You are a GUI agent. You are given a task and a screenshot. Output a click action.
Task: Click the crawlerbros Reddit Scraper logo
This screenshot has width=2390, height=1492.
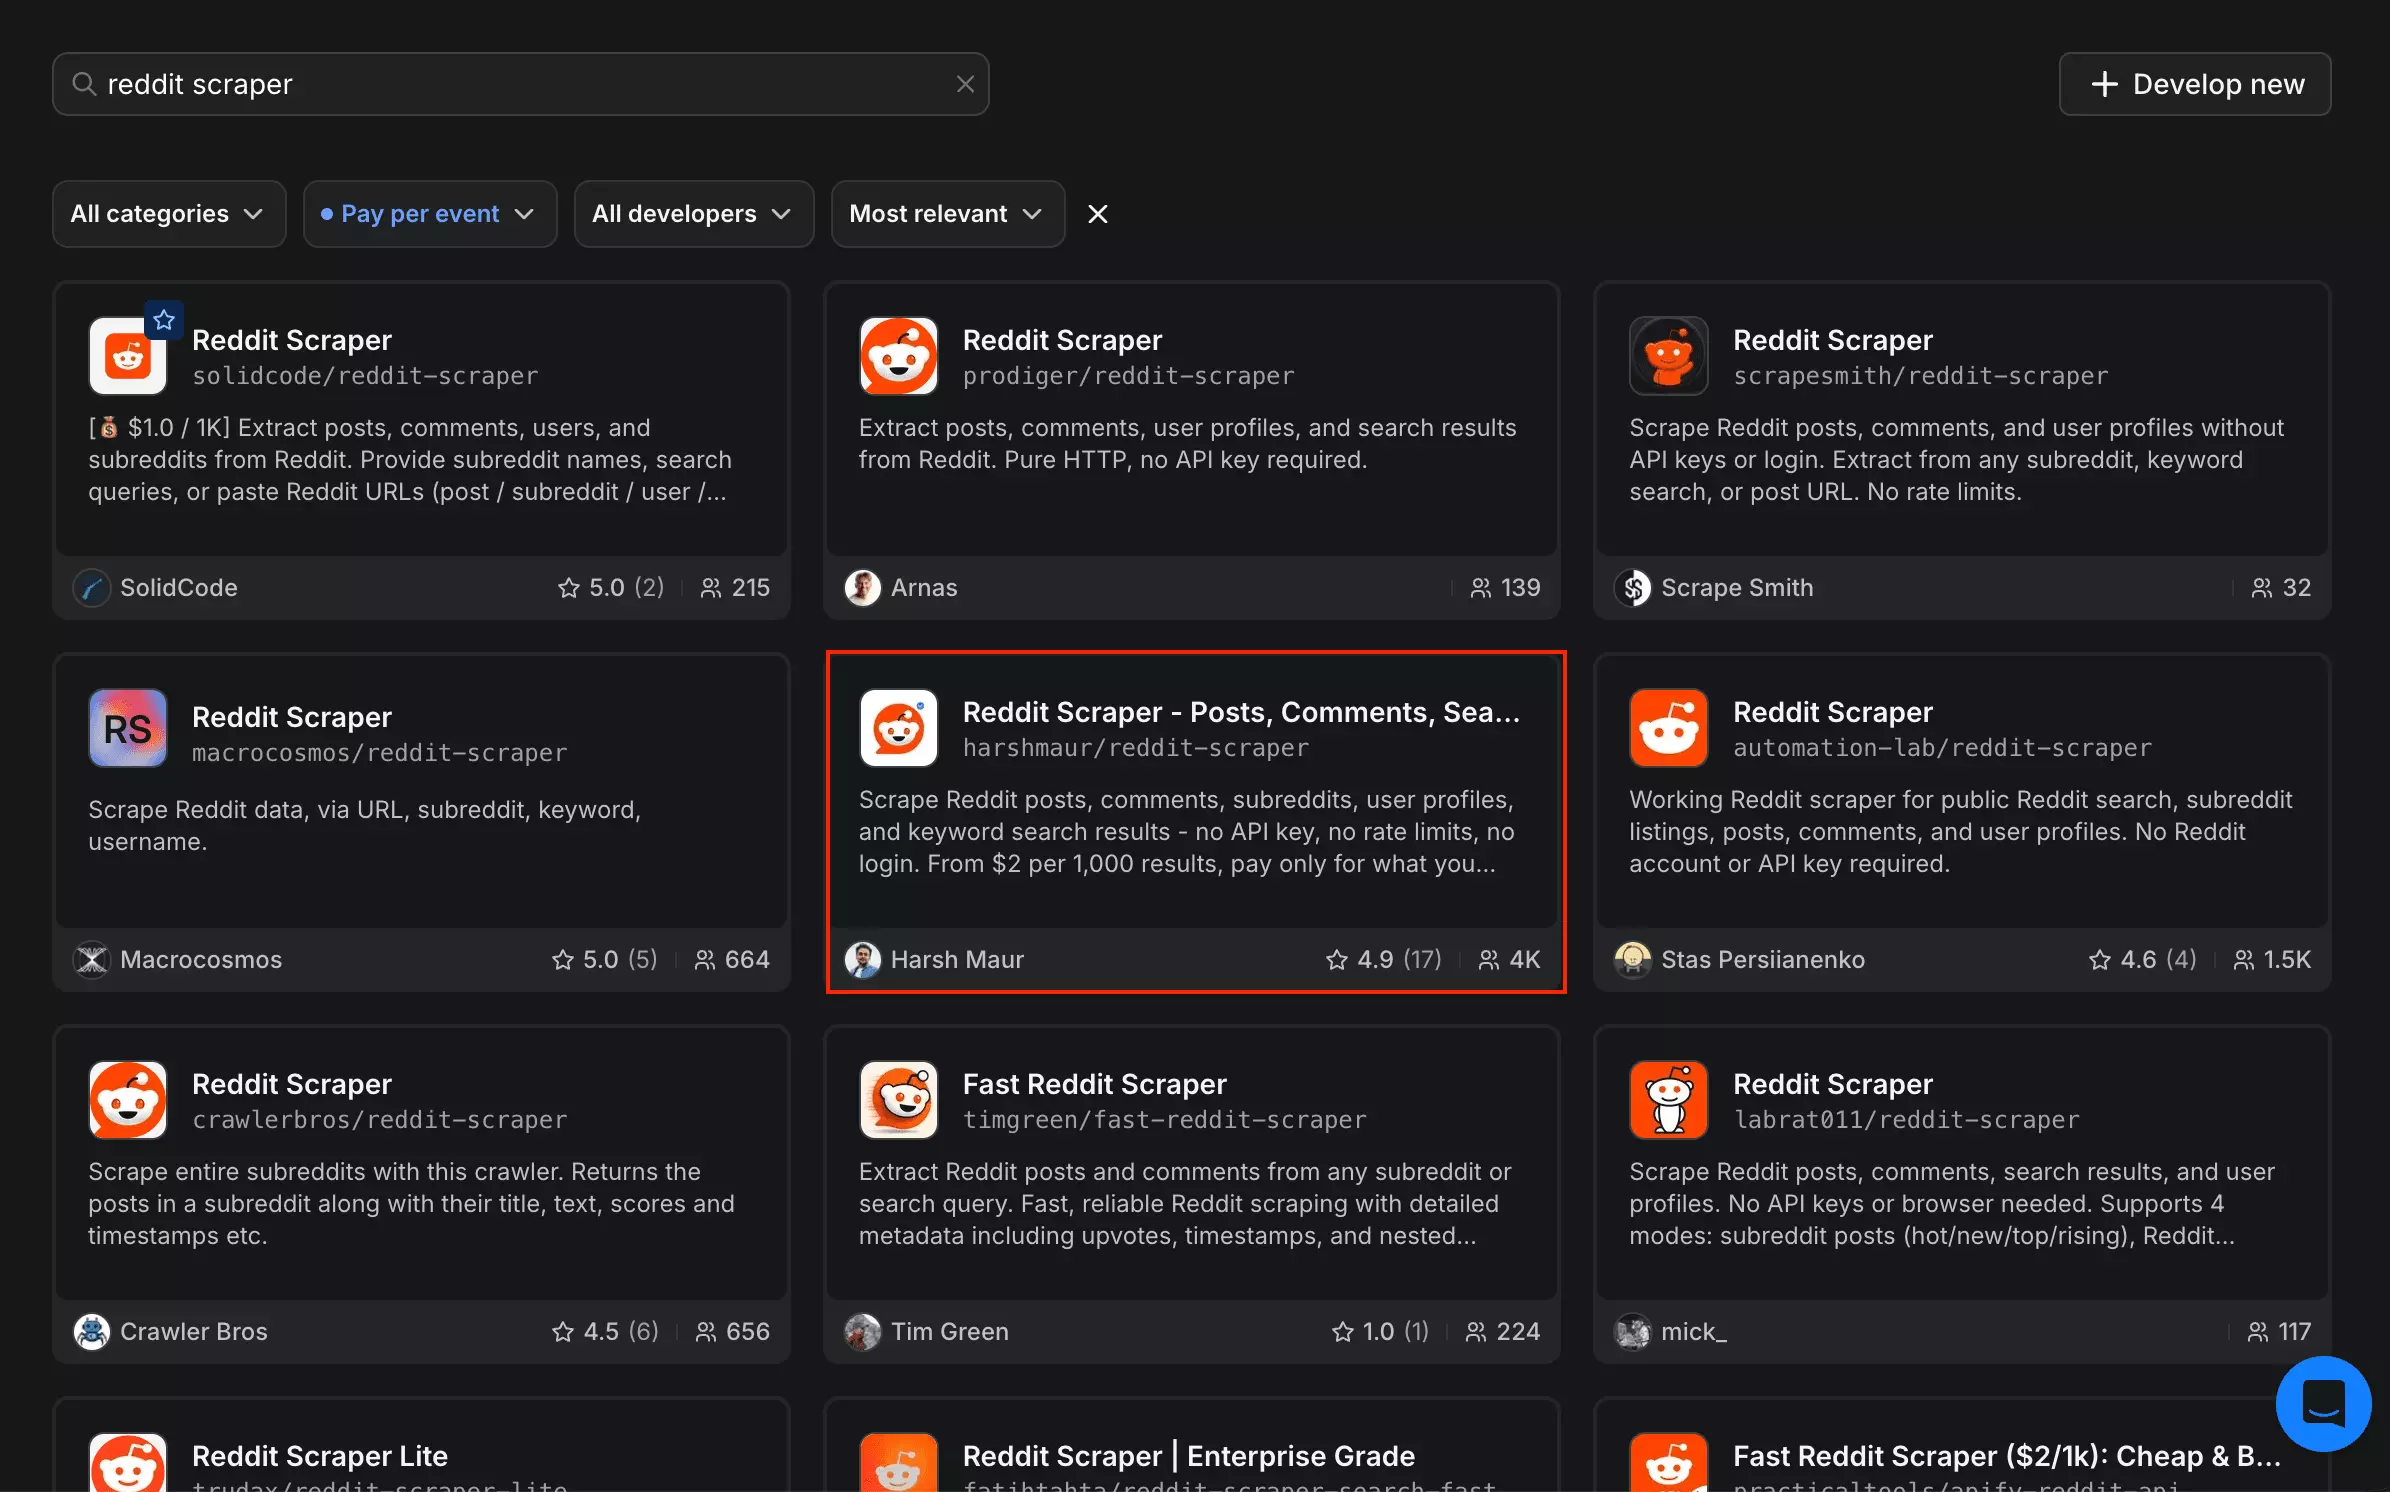point(128,1100)
